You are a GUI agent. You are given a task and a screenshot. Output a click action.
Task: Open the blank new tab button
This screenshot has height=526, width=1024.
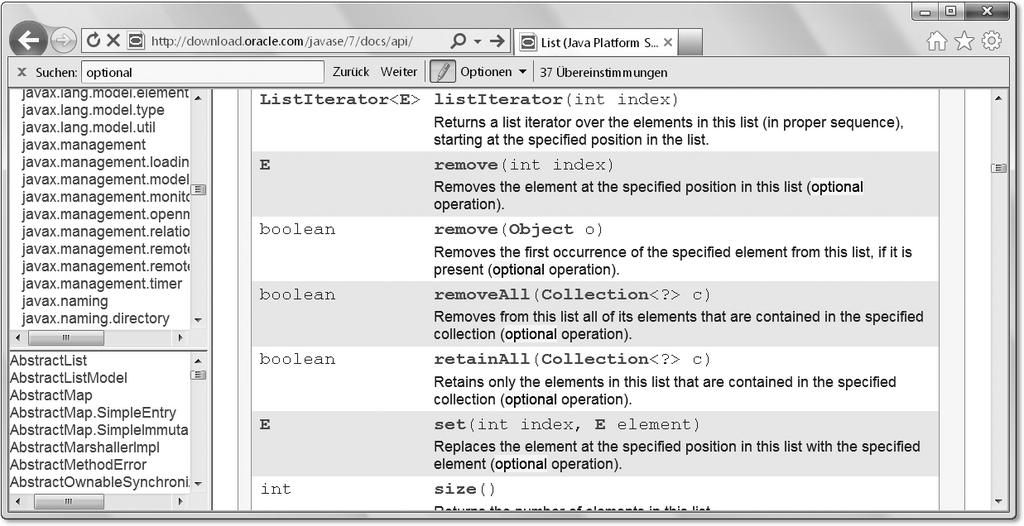pos(690,42)
